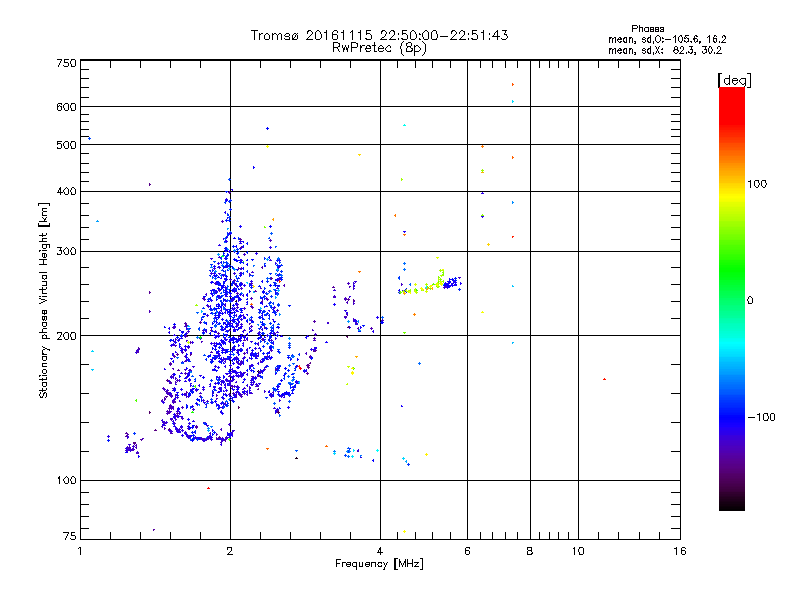Click the y-axis tick label '500'
This screenshot has width=800, height=600.
tap(66, 145)
